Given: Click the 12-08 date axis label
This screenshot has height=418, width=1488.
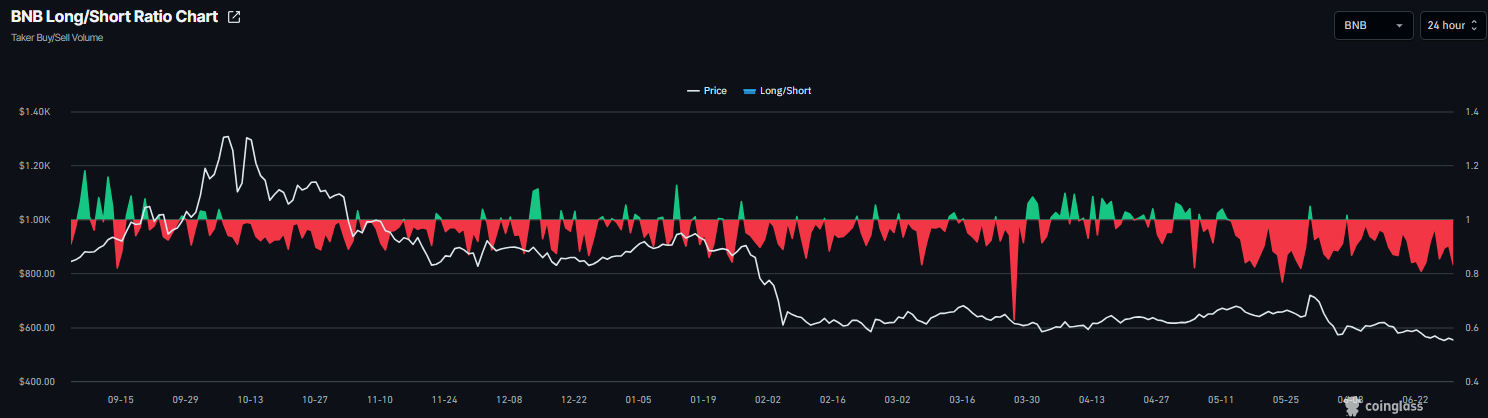Looking at the screenshot, I should (509, 399).
